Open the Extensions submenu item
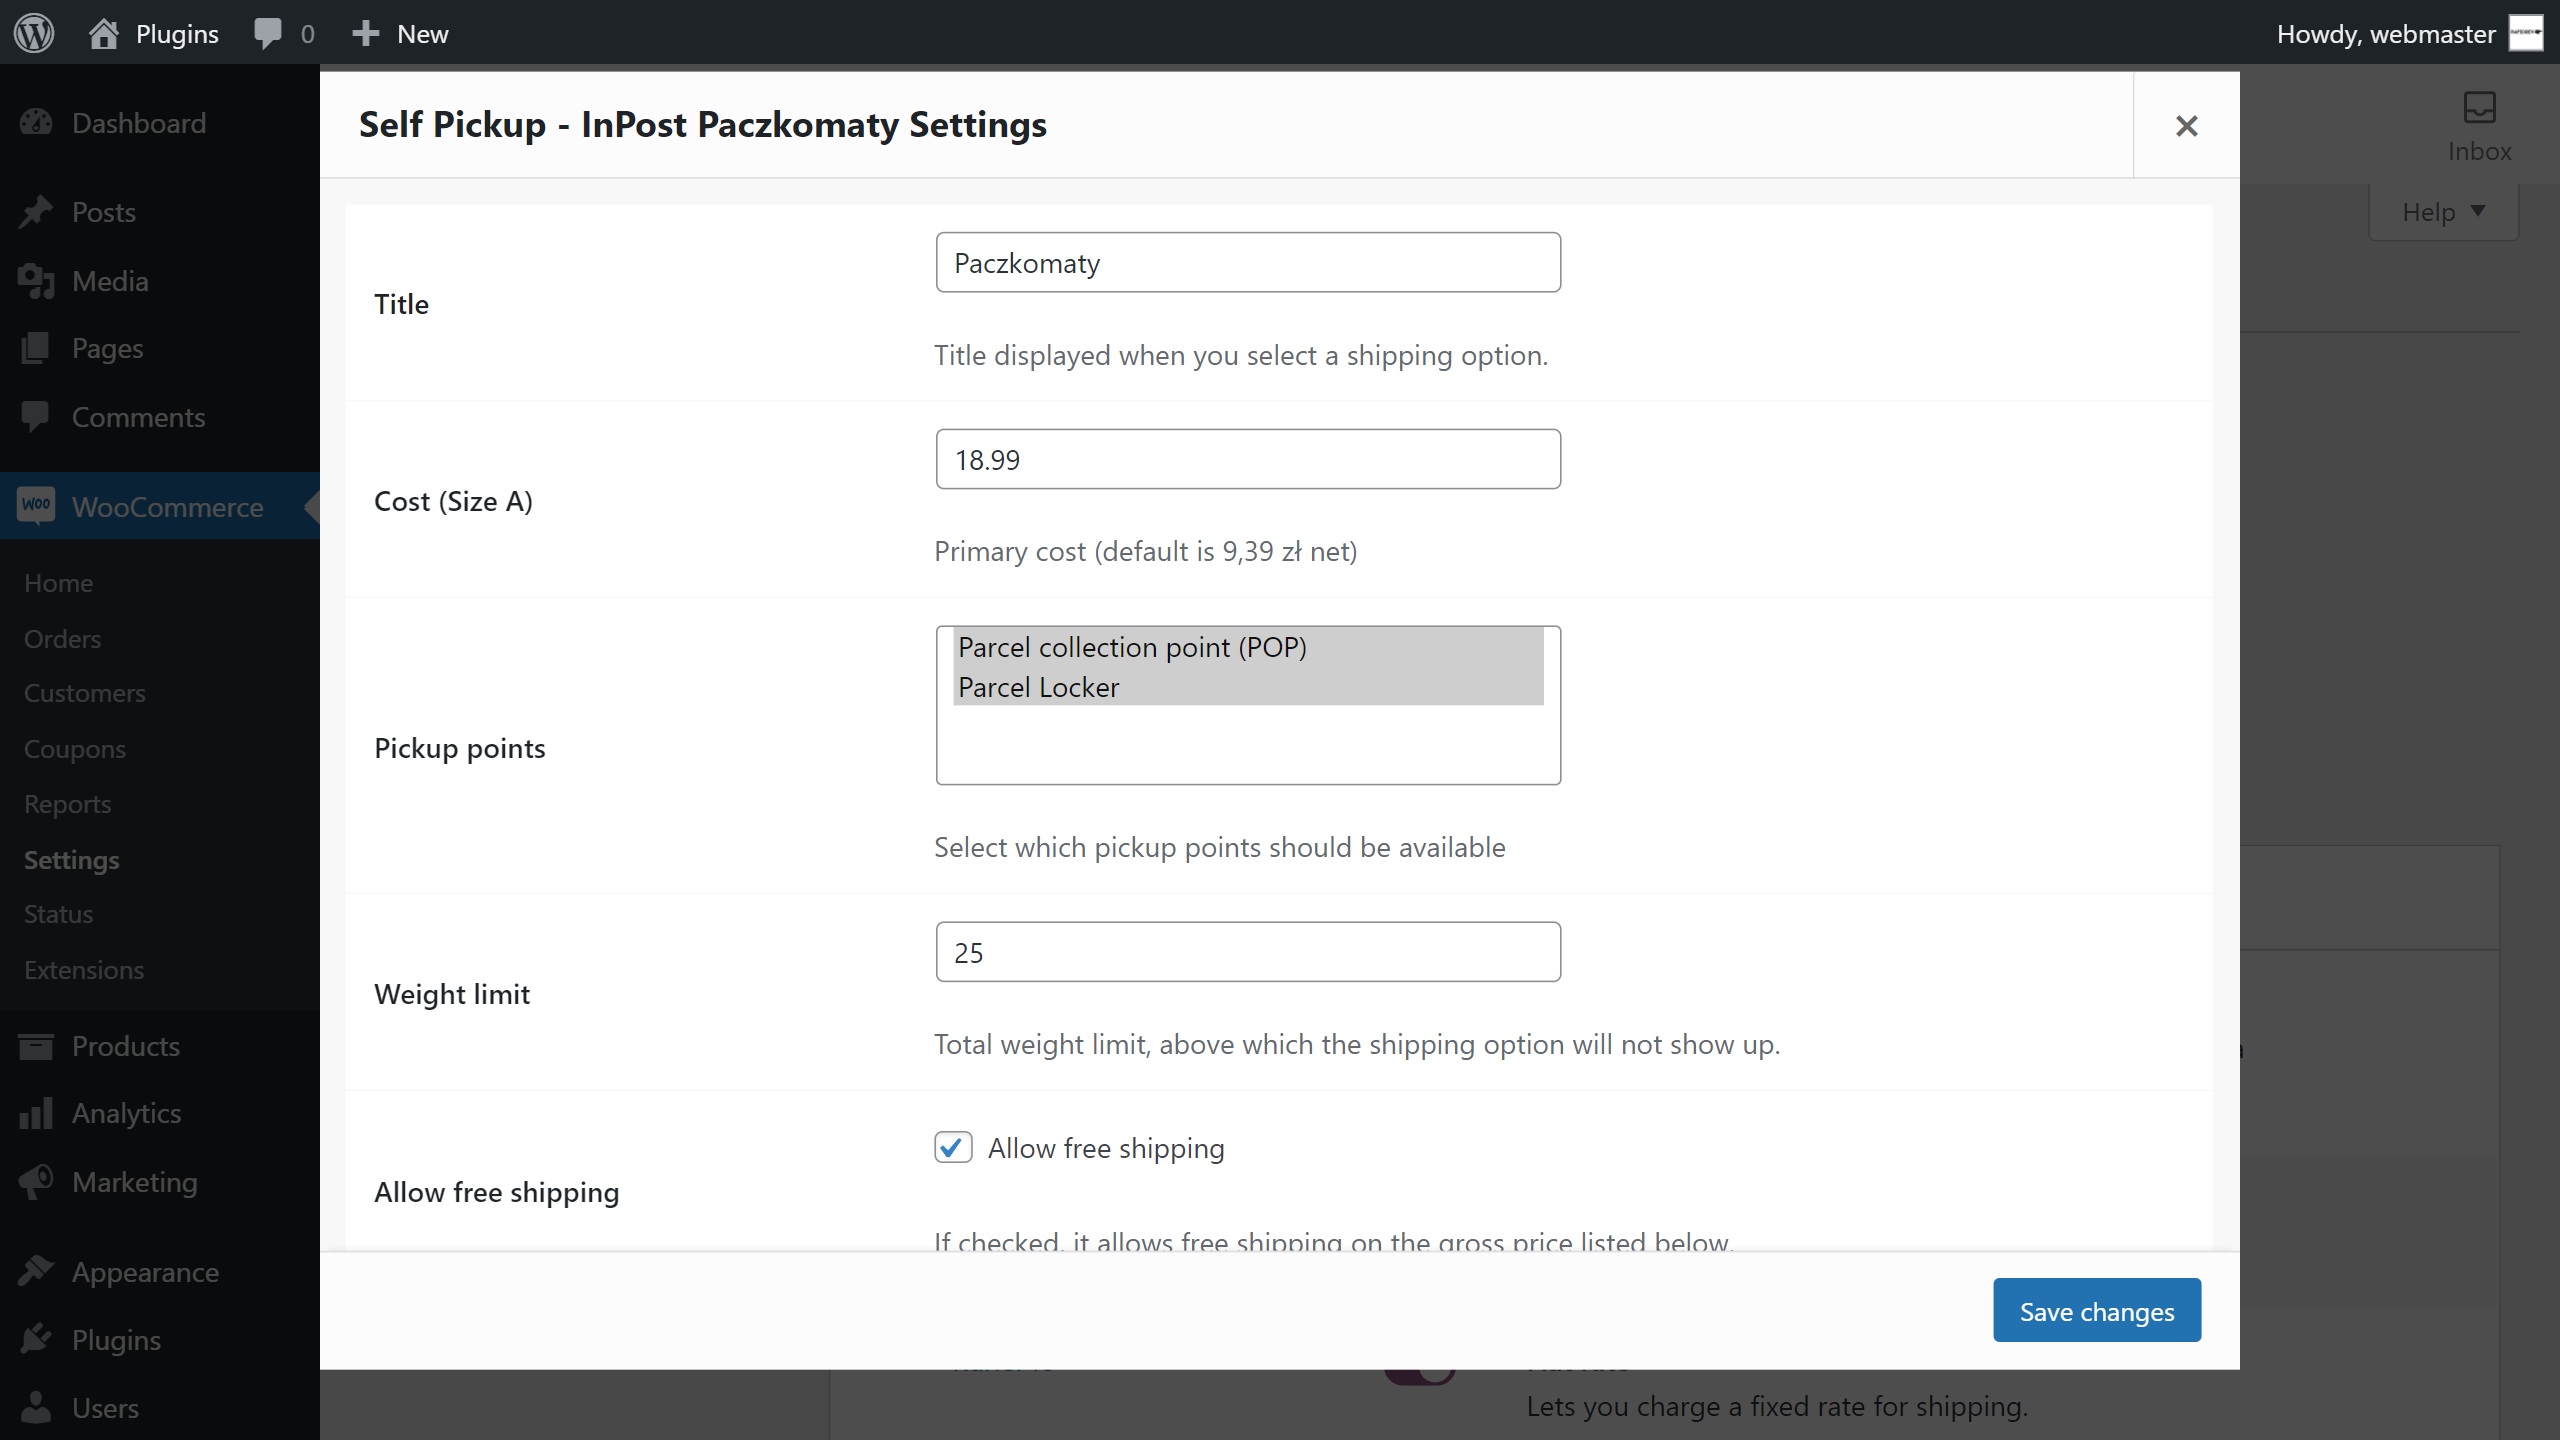Screen dimensions: 2560x1440 click(84, 970)
